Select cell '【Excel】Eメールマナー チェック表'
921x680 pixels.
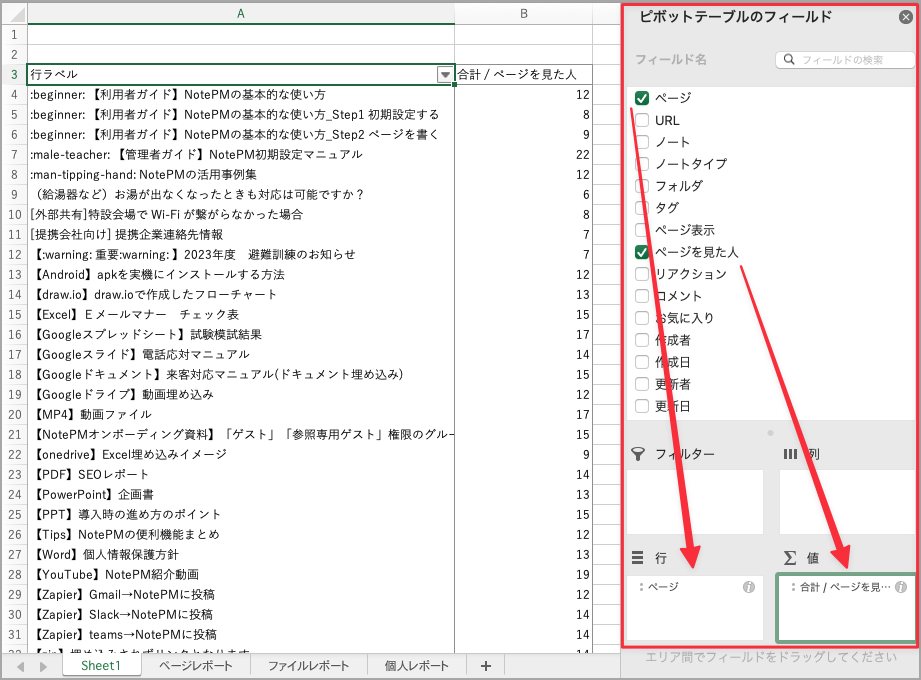tap(241, 315)
